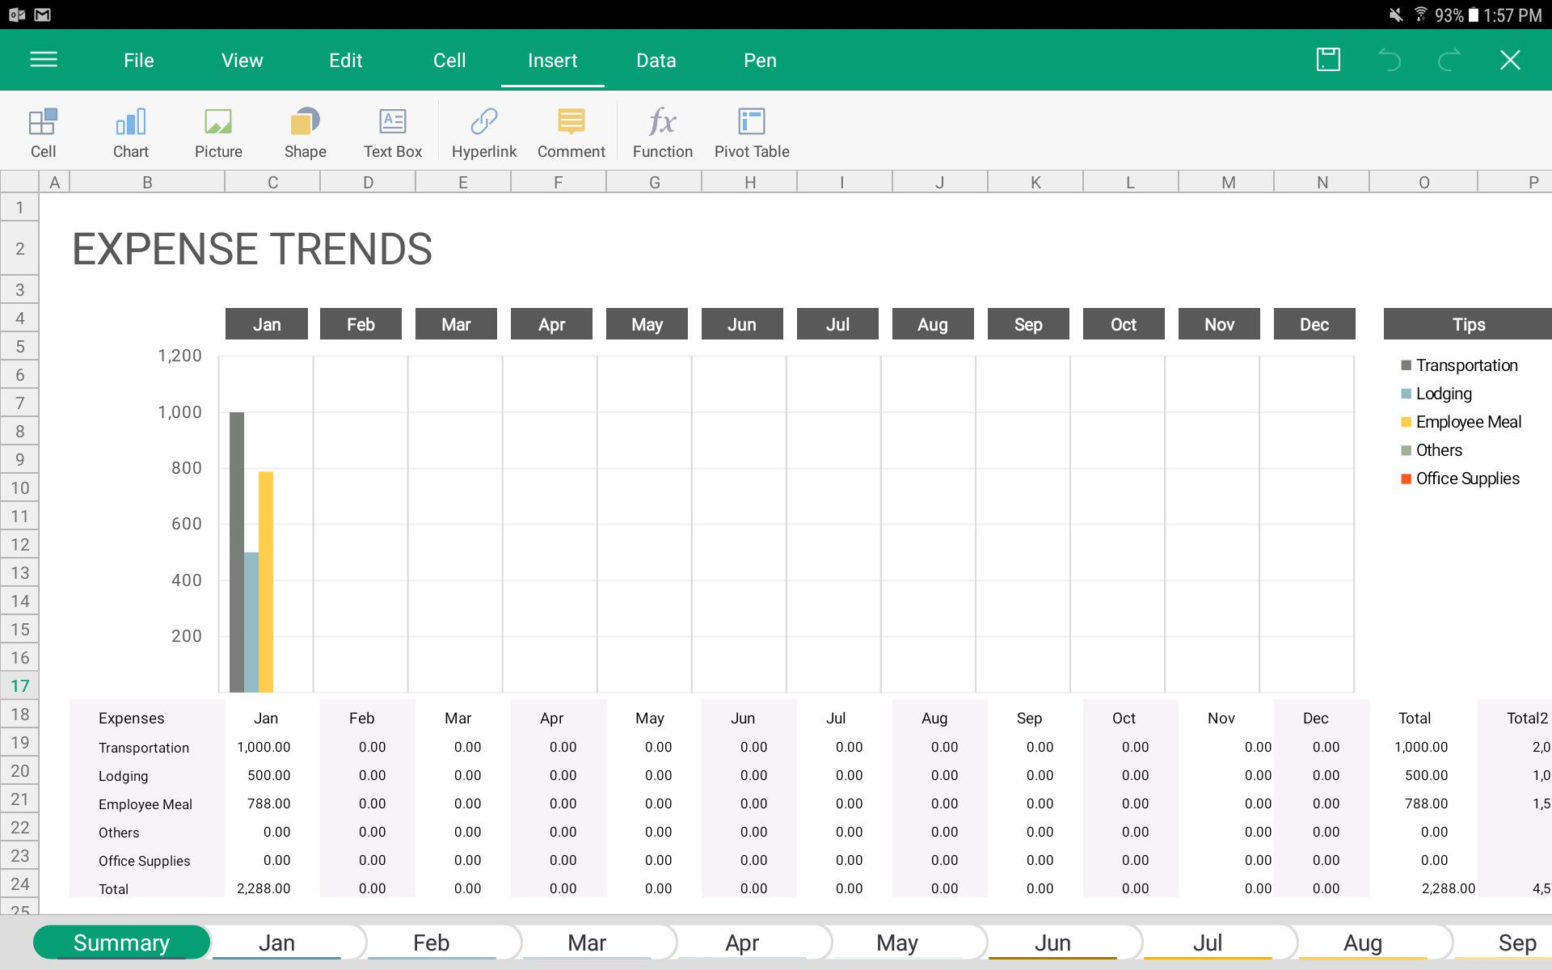1552x970 pixels.
Task: Expand the Cell insert options
Action: point(43,132)
